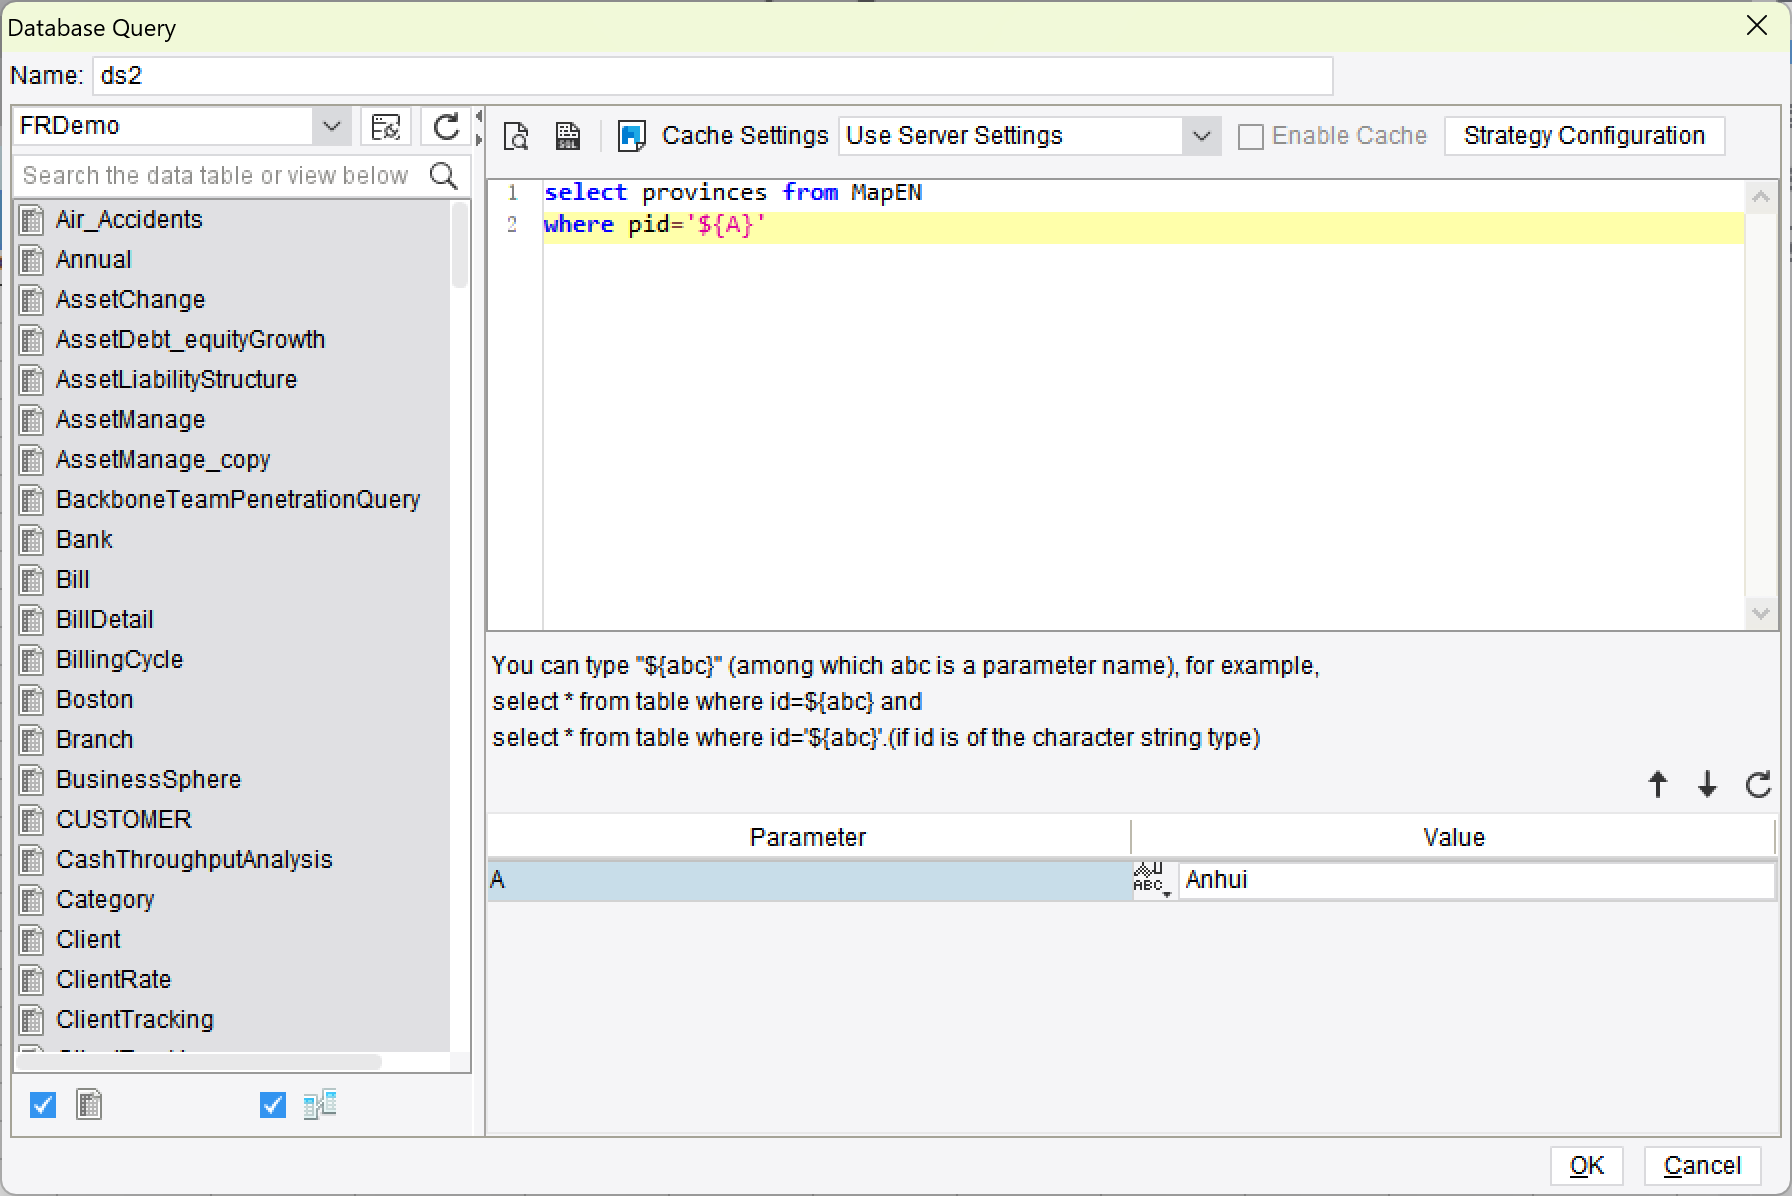This screenshot has height=1196, width=1792.
Task: Cancel the Database Query dialog
Action: (x=1702, y=1165)
